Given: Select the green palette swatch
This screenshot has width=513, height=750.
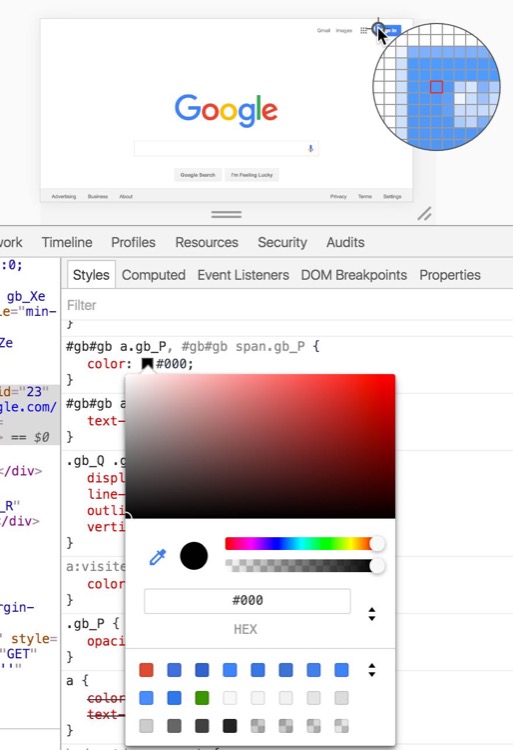Looking at the screenshot, I should pos(202,698).
